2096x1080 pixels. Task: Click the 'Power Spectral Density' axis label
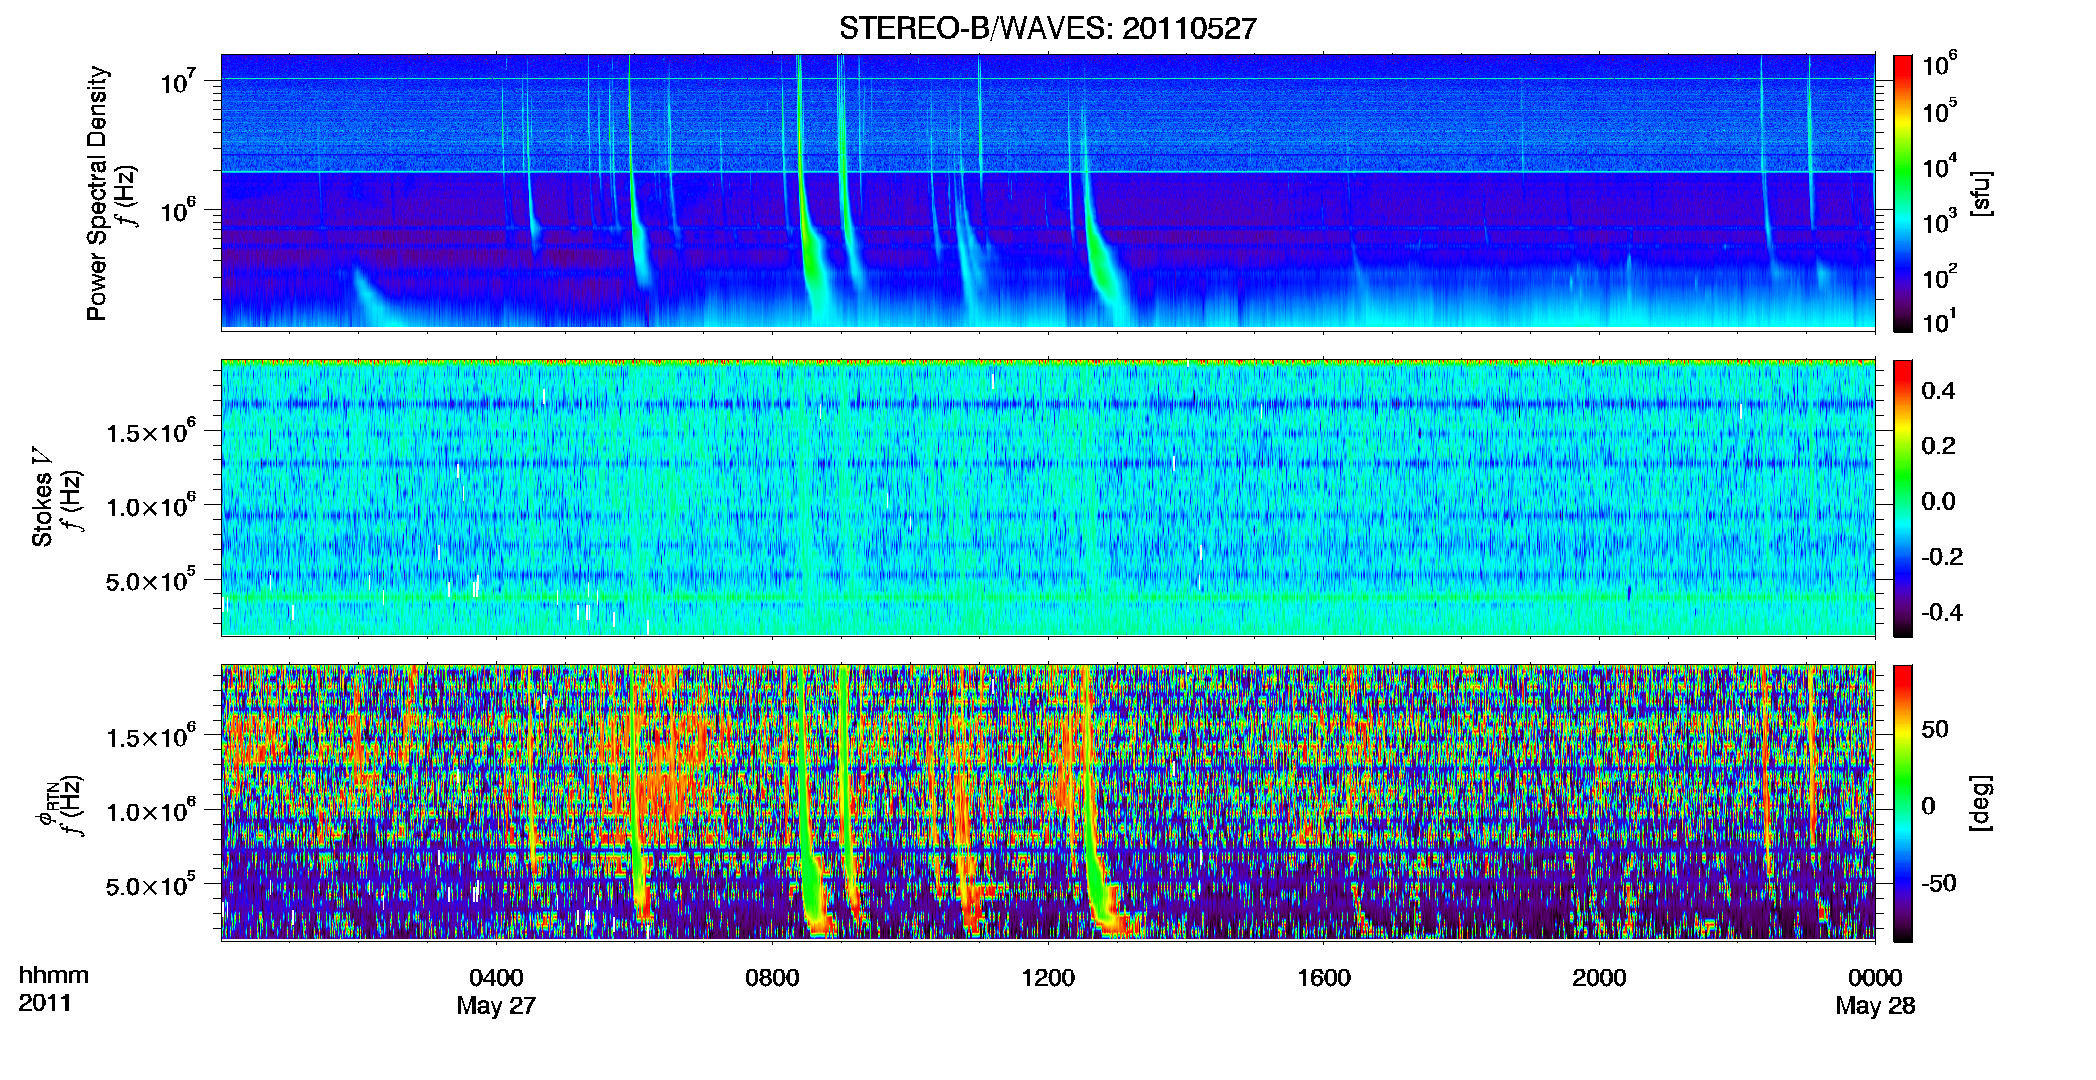point(97,193)
